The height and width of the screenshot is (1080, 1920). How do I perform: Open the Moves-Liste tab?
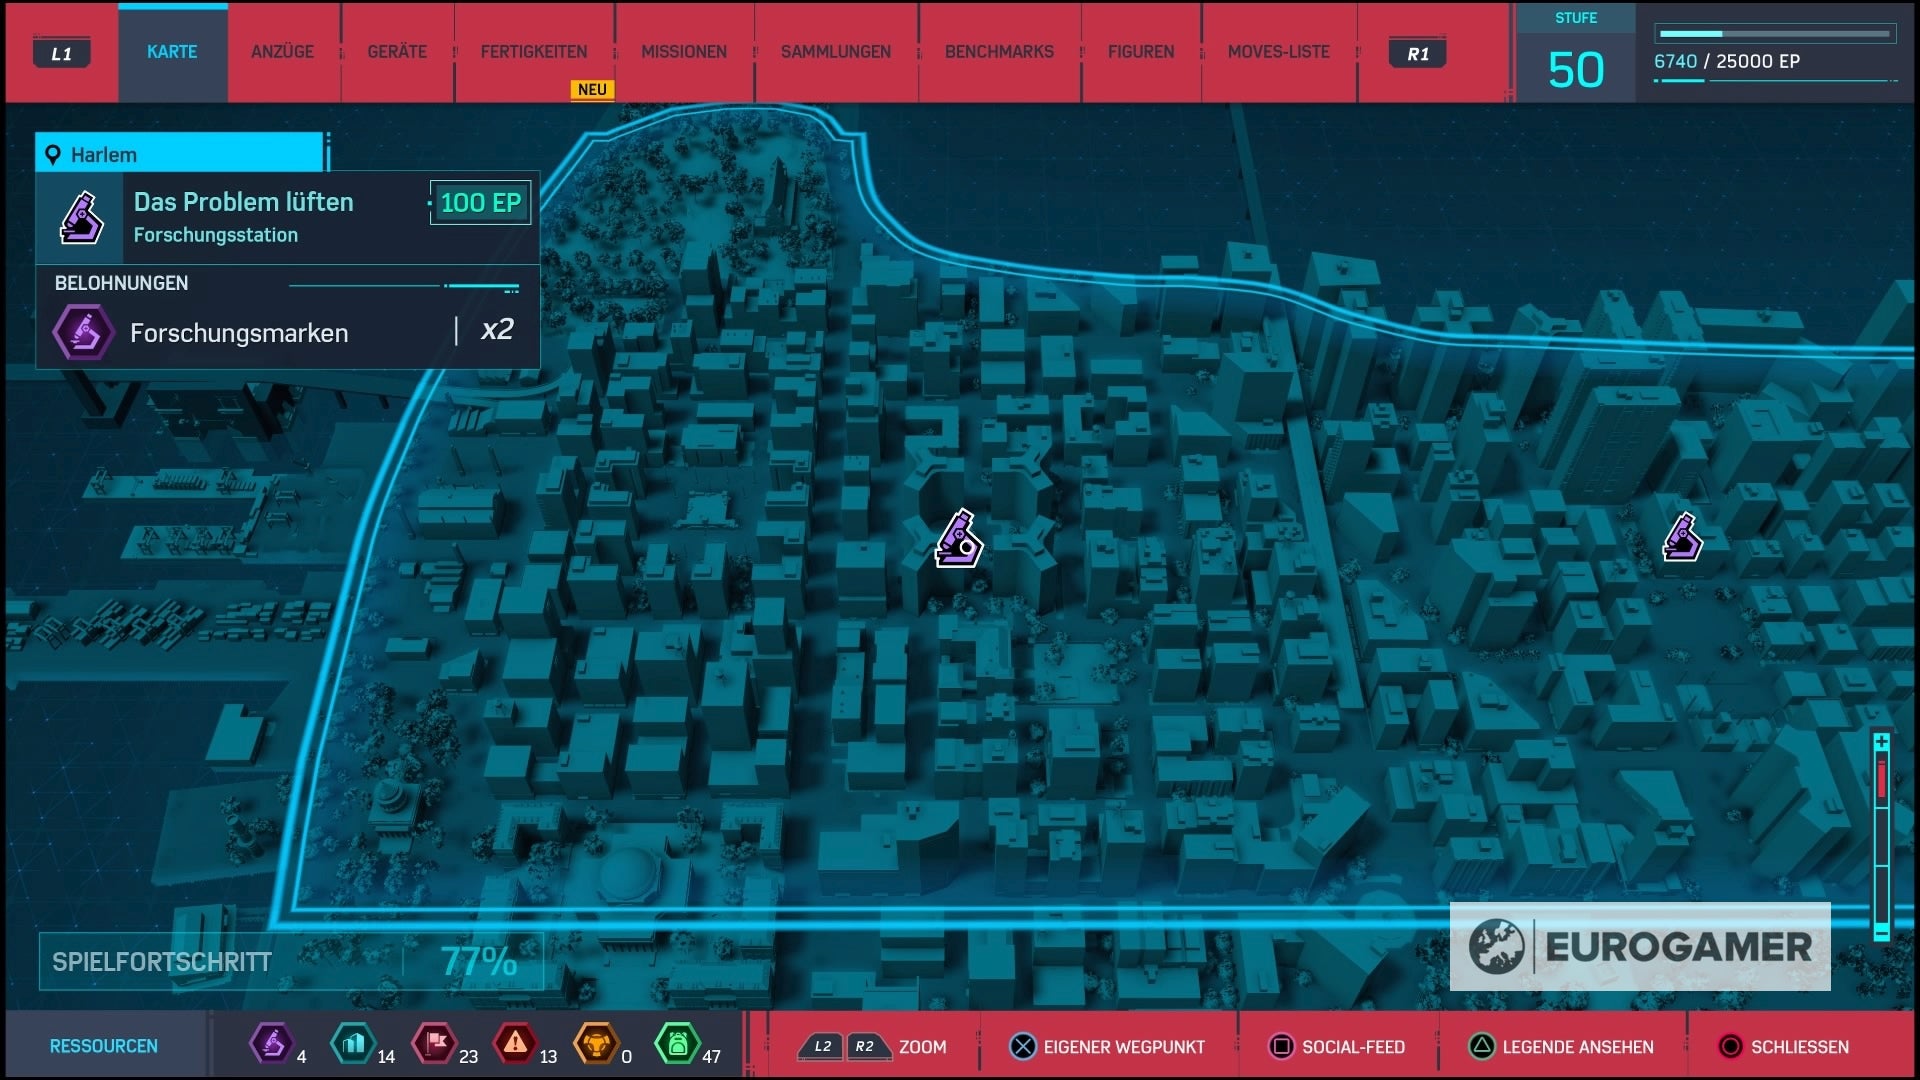coord(1279,52)
